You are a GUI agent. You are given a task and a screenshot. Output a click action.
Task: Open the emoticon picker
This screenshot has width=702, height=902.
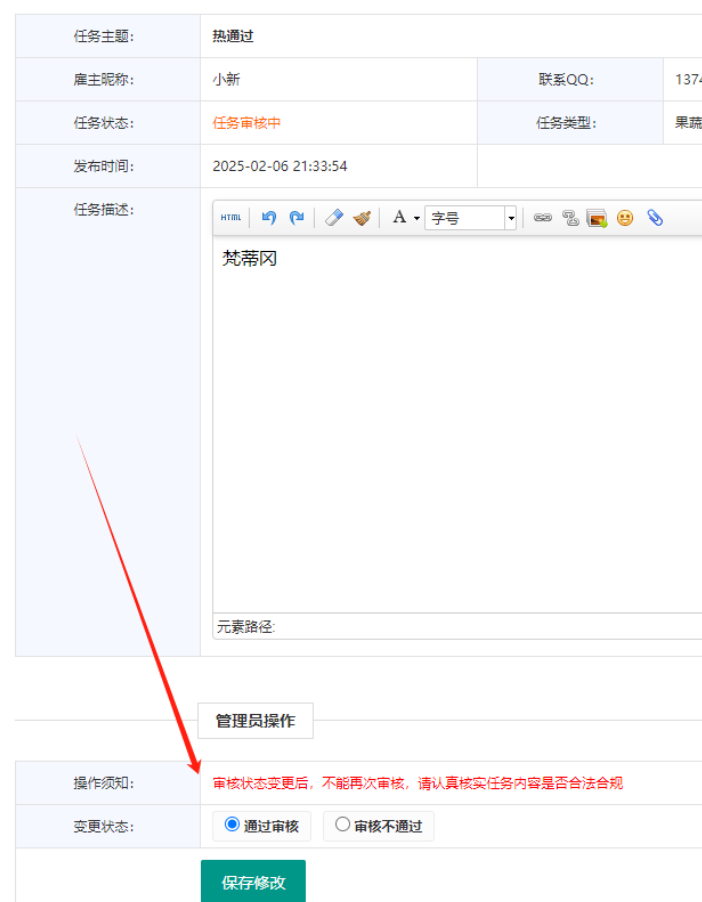(625, 217)
